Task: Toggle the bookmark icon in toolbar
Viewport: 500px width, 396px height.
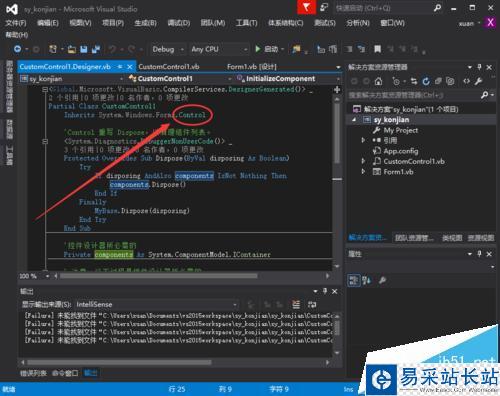Action: pyautogui.click(x=377, y=49)
